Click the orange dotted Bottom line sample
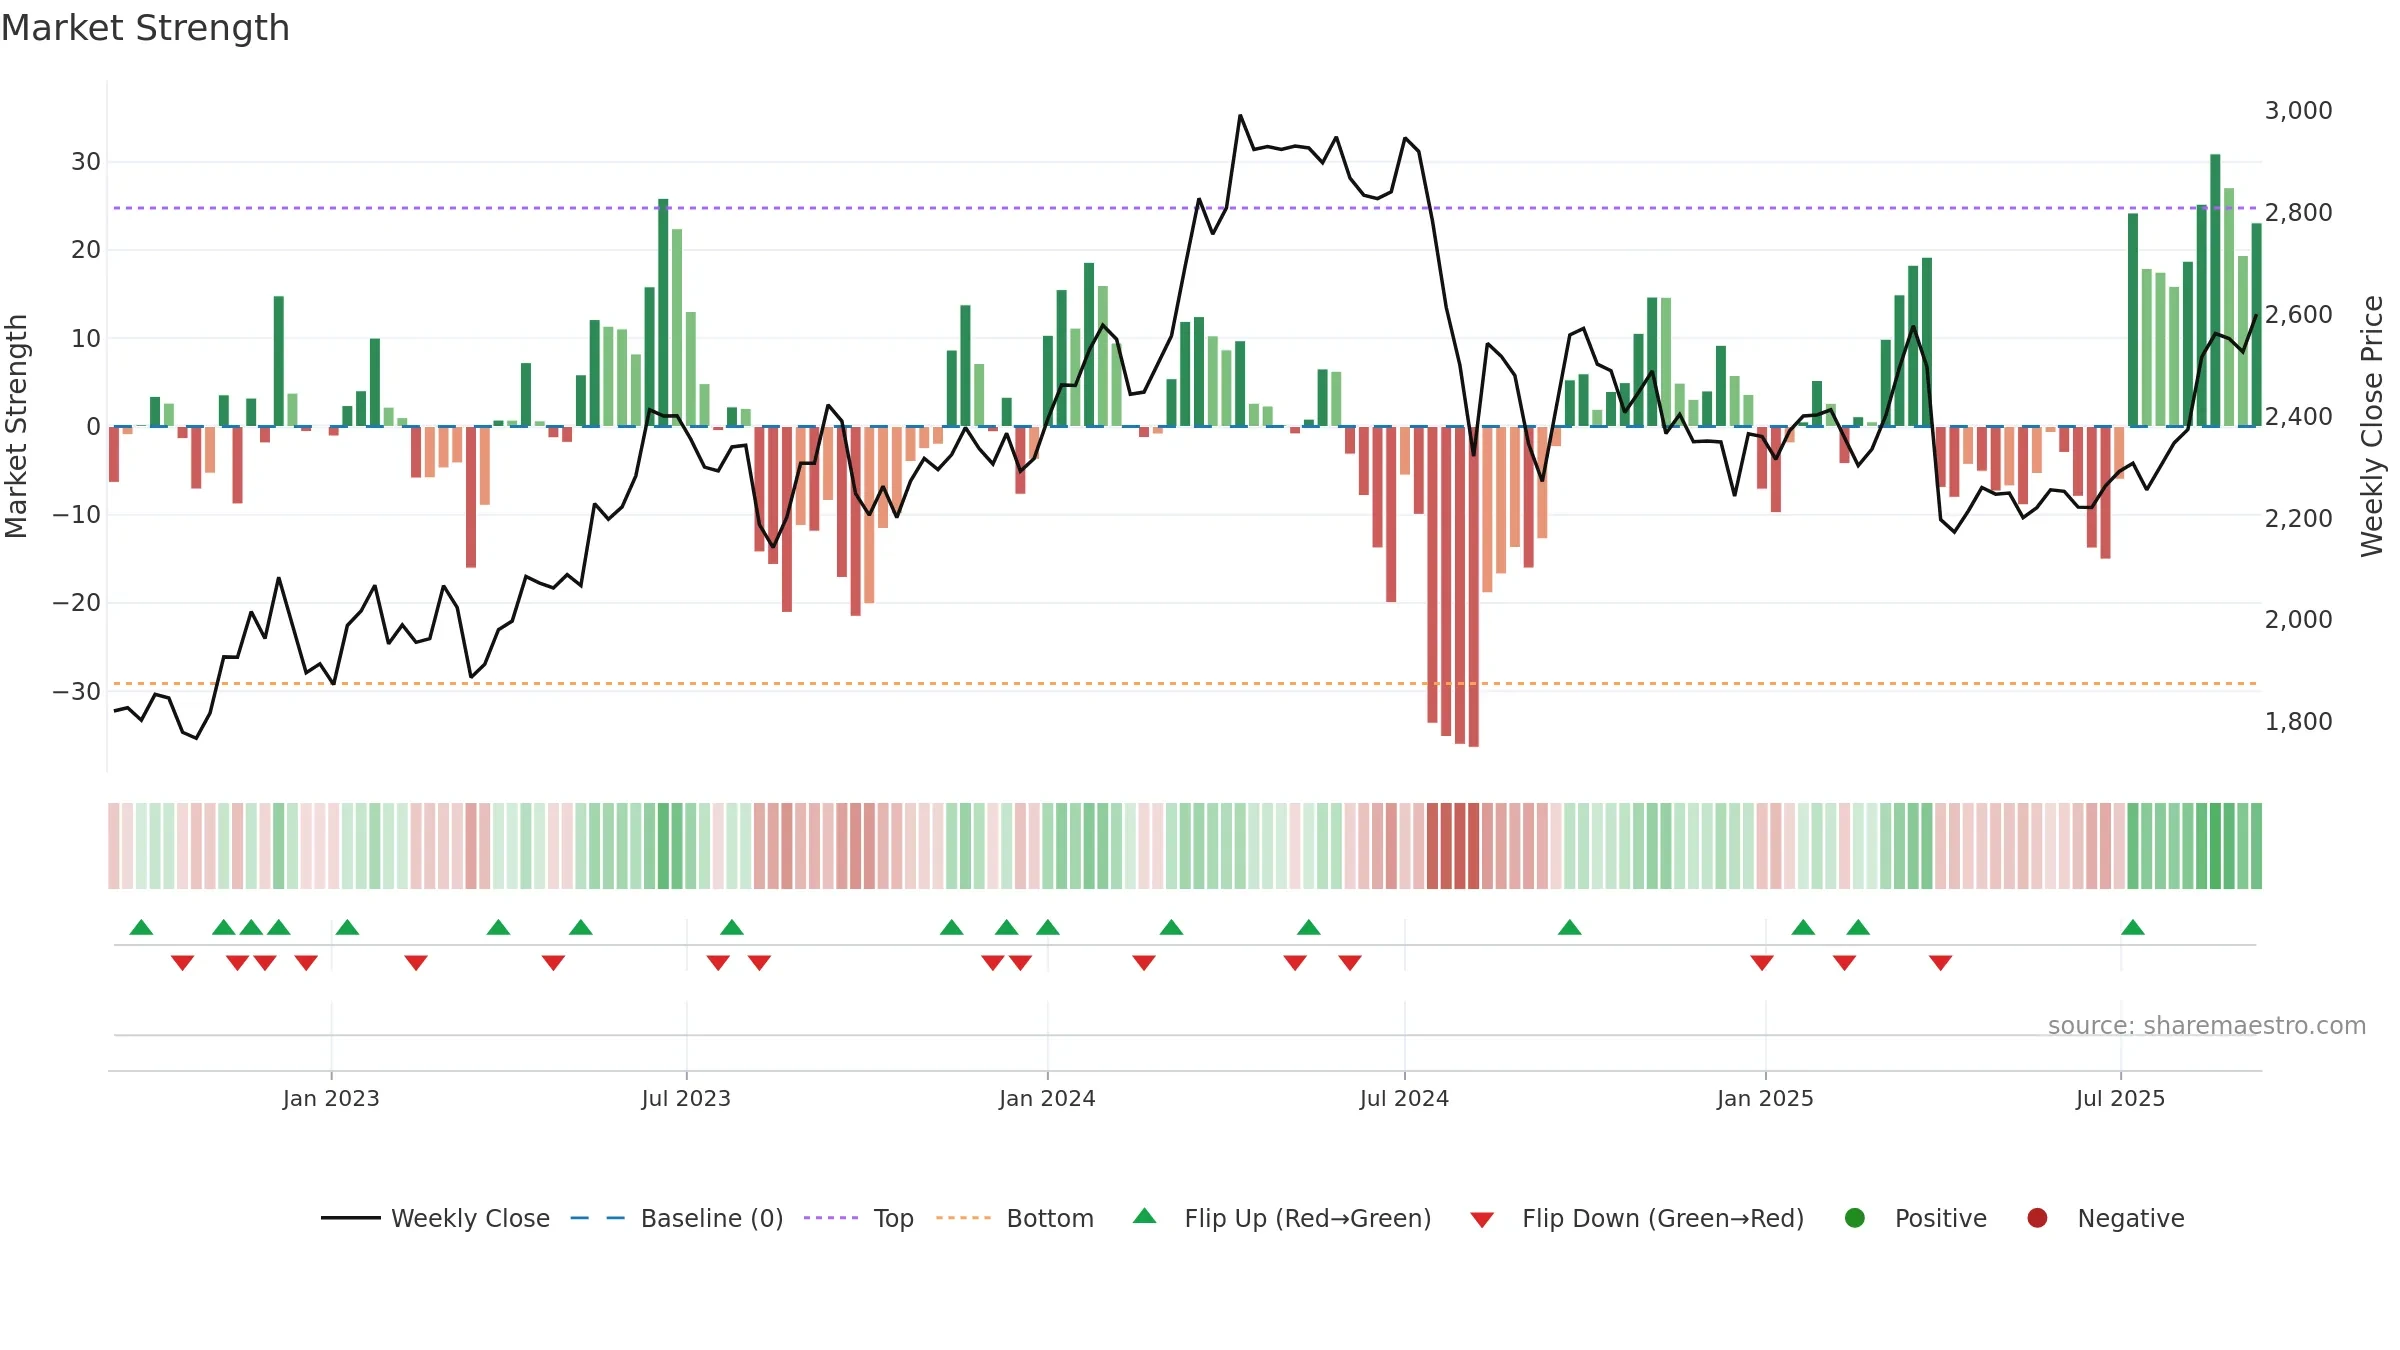Image resolution: width=2400 pixels, height=1350 pixels. [x=964, y=1218]
